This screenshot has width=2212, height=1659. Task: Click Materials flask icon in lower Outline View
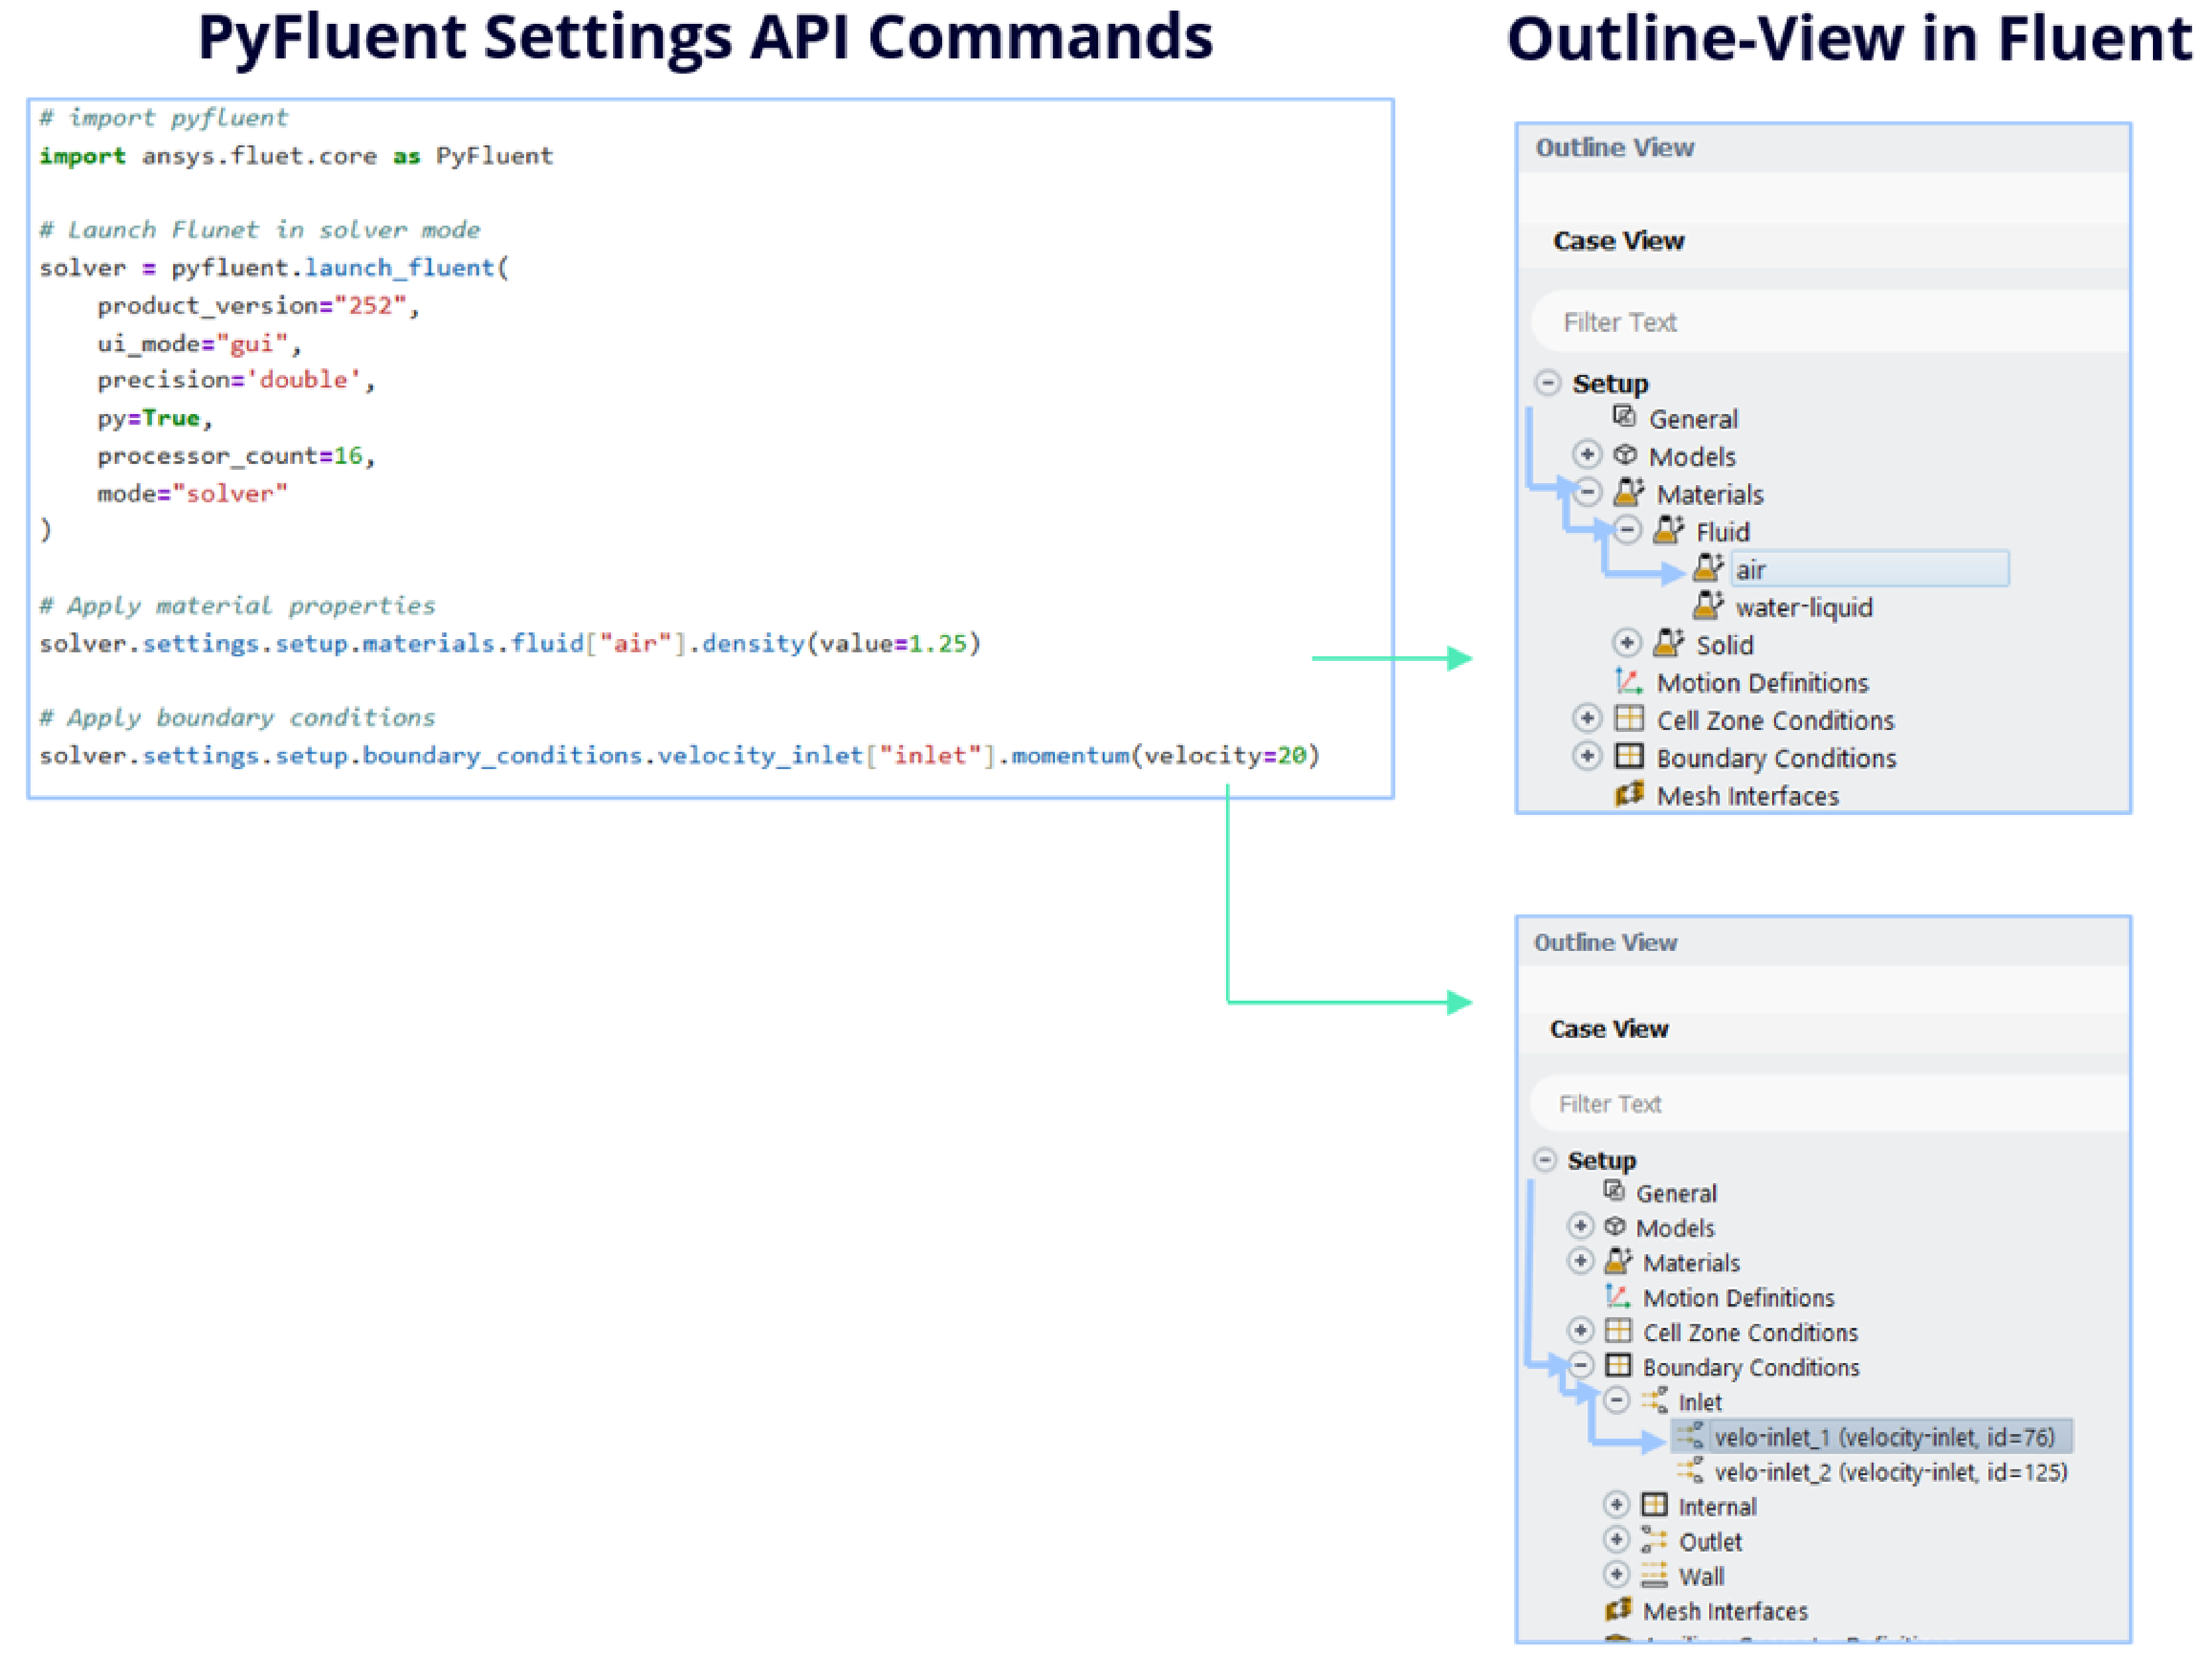(x=1618, y=1260)
